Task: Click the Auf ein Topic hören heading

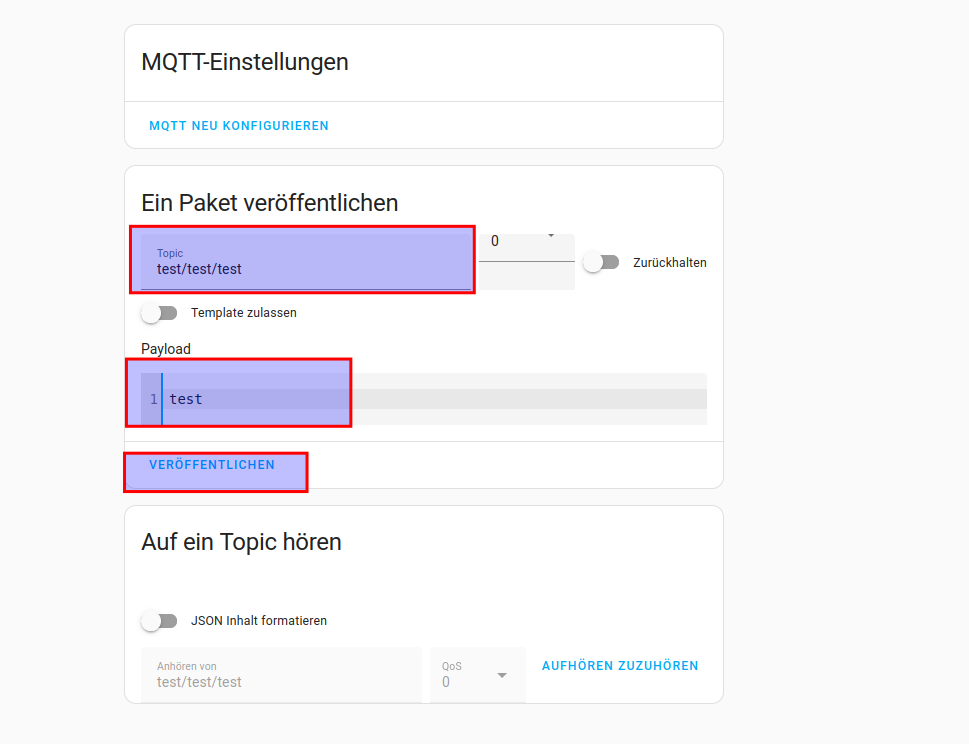Action: click(240, 541)
